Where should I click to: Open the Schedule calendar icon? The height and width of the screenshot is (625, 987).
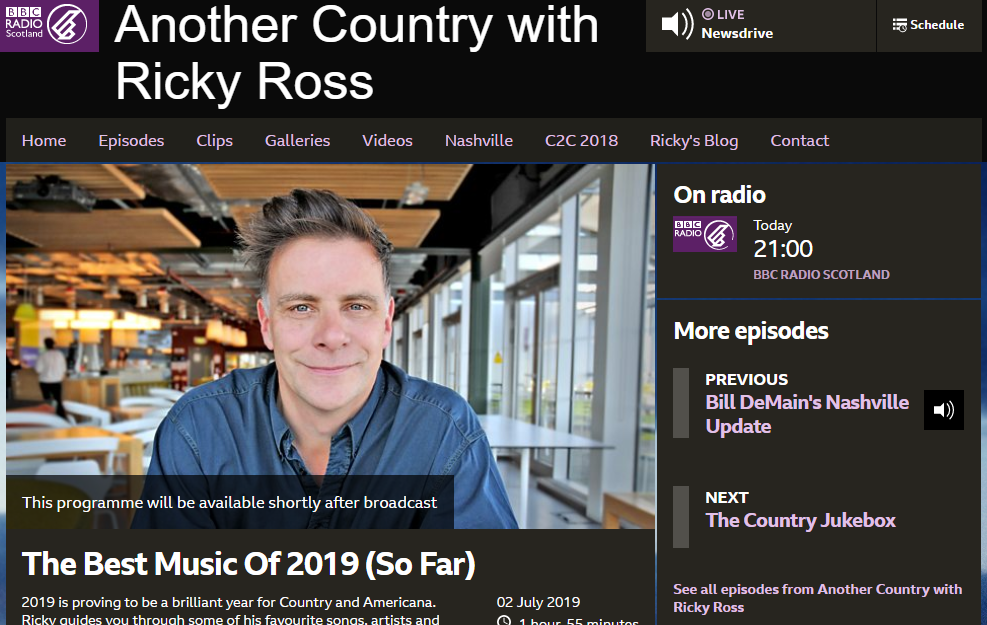click(900, 25)
